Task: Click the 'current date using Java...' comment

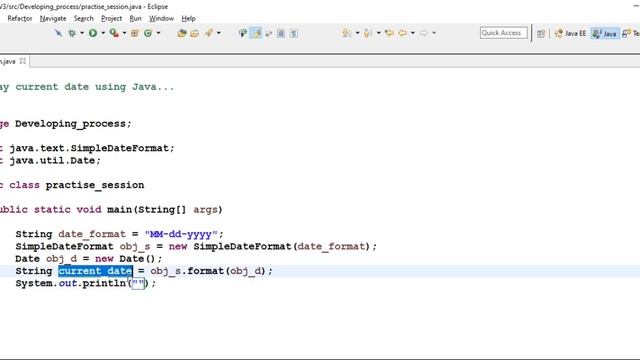Action: [x=95, y=87]
